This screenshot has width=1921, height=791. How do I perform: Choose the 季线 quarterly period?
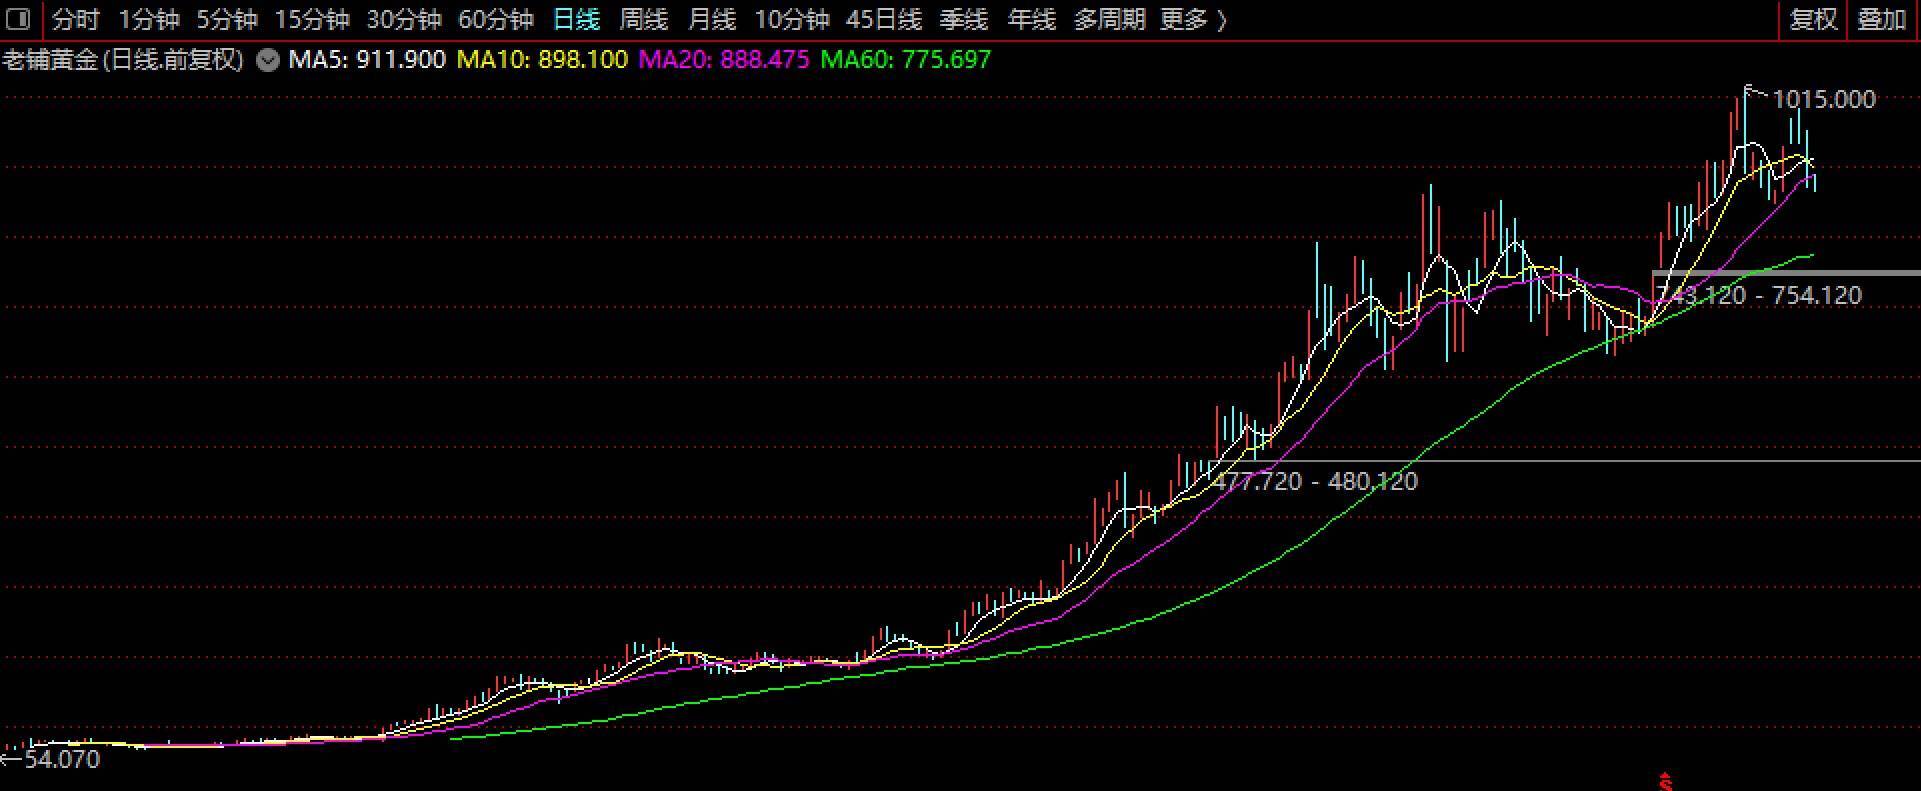click(x=964, y=19)
